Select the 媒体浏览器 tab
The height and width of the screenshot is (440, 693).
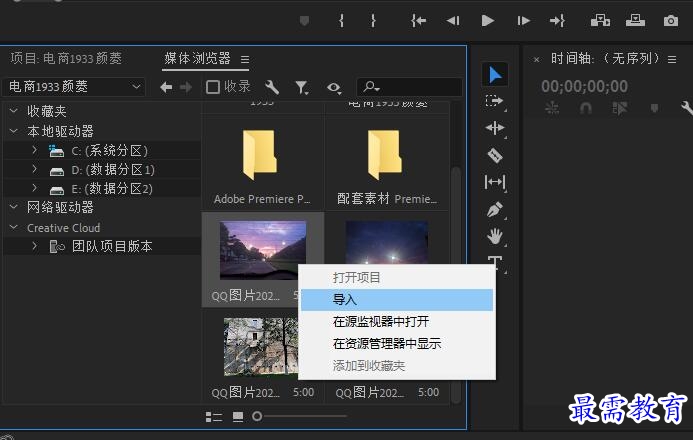198,58
